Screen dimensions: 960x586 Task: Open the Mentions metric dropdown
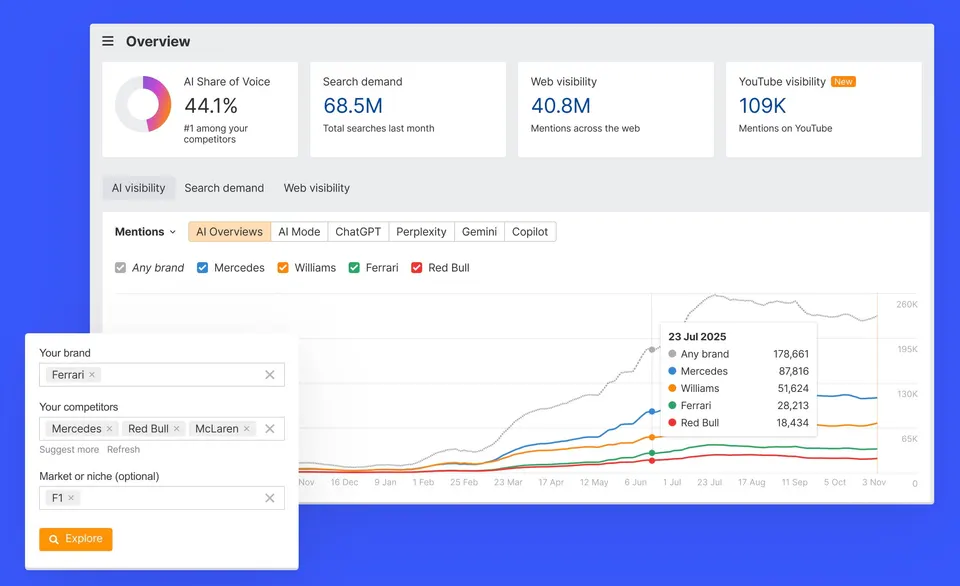[x=146, y=231]
